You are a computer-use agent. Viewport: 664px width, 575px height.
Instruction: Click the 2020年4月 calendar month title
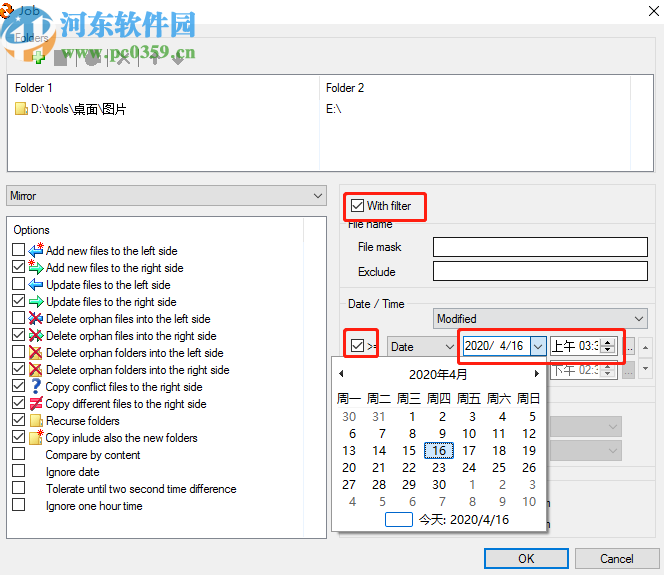coord(438,374)
